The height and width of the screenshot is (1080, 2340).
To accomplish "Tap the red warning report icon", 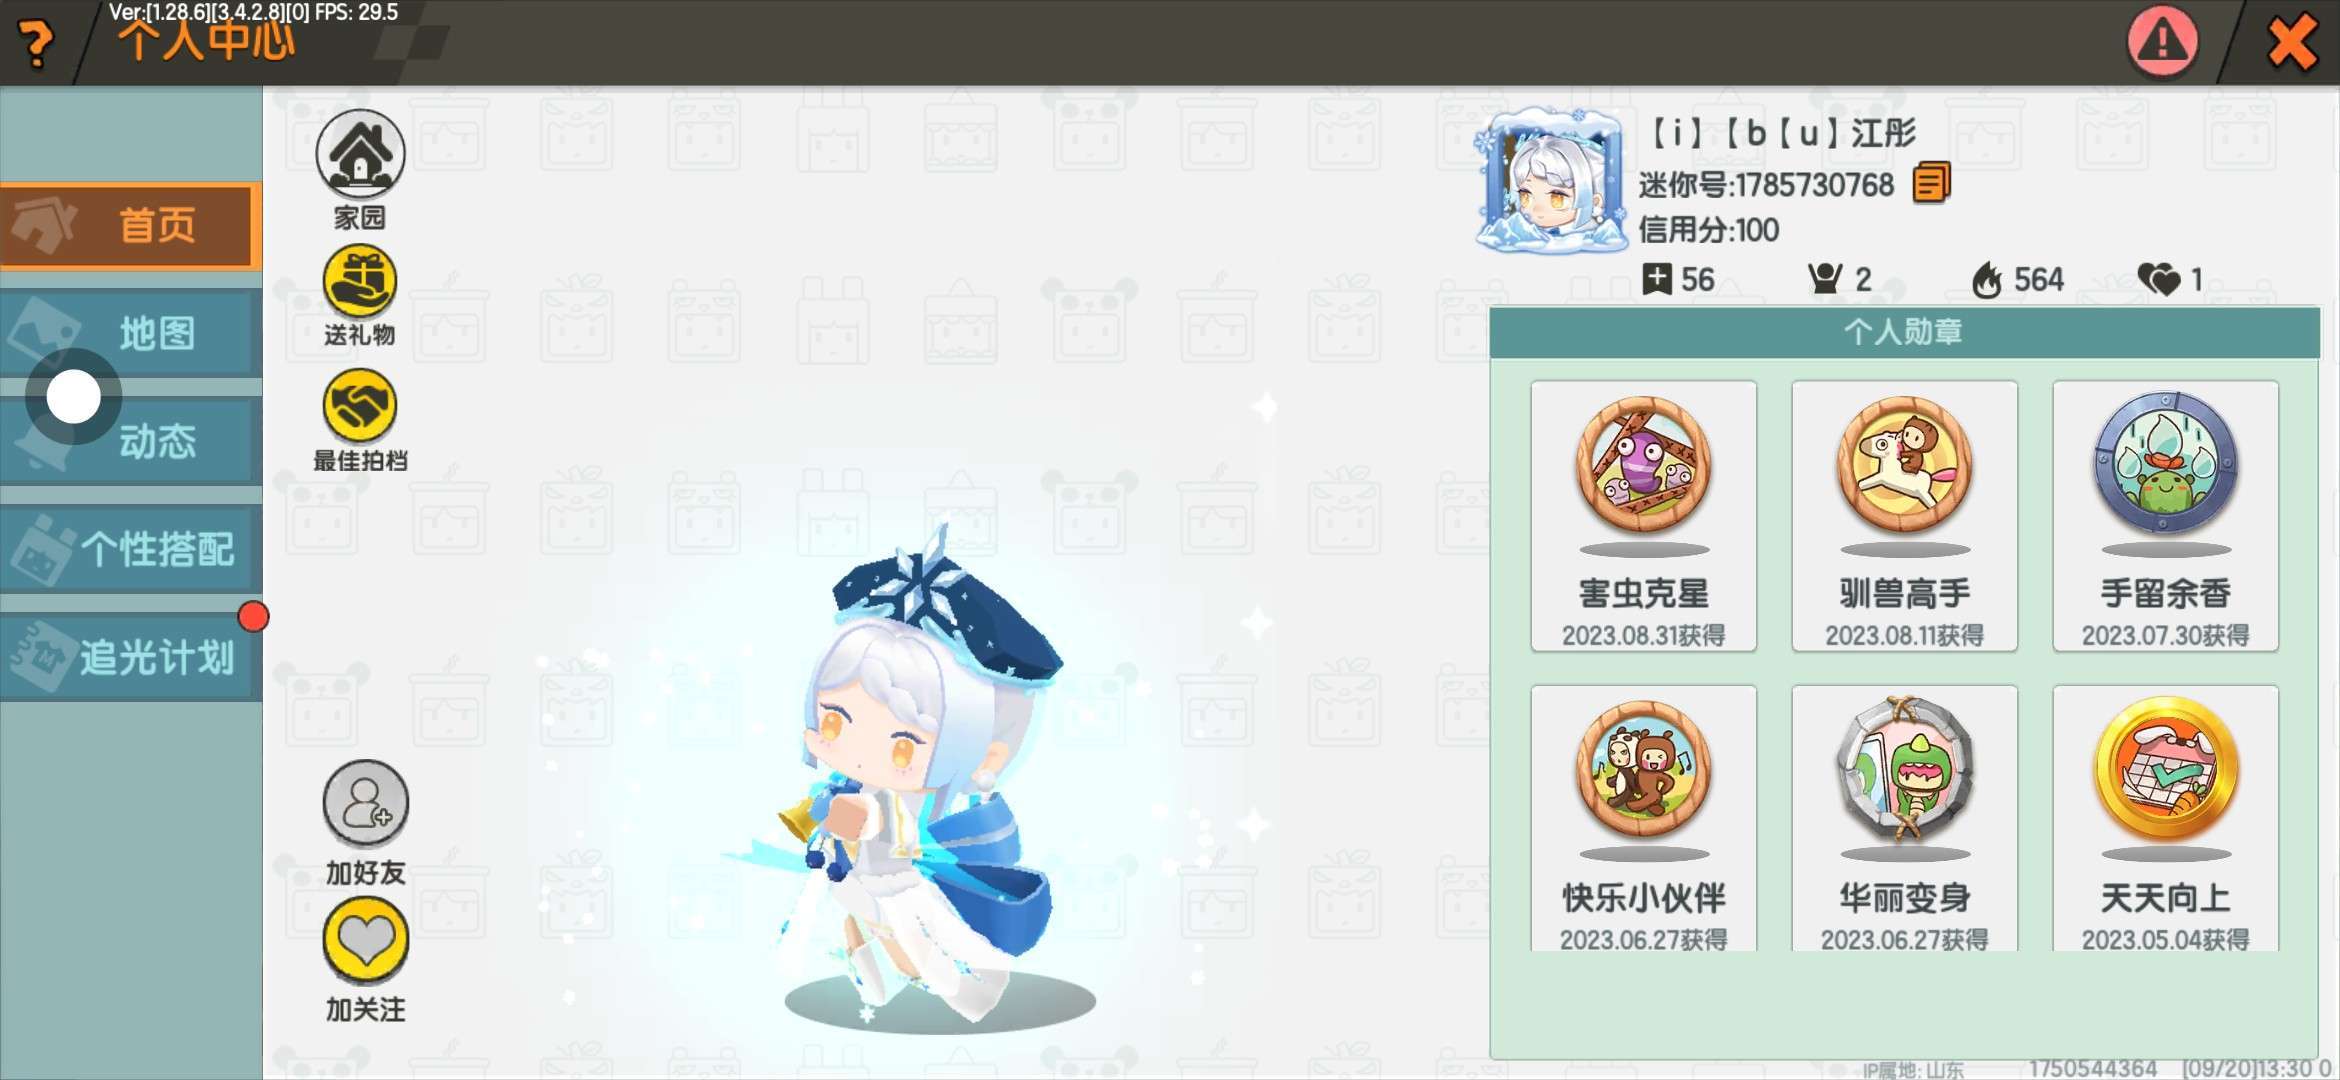I will [x=2162, y=42].
